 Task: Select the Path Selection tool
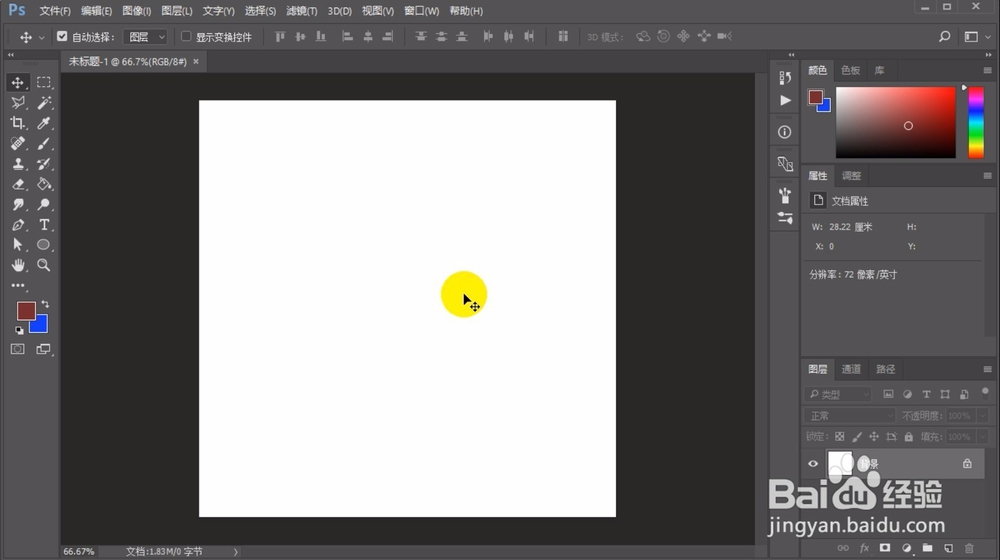pos(18,244)
